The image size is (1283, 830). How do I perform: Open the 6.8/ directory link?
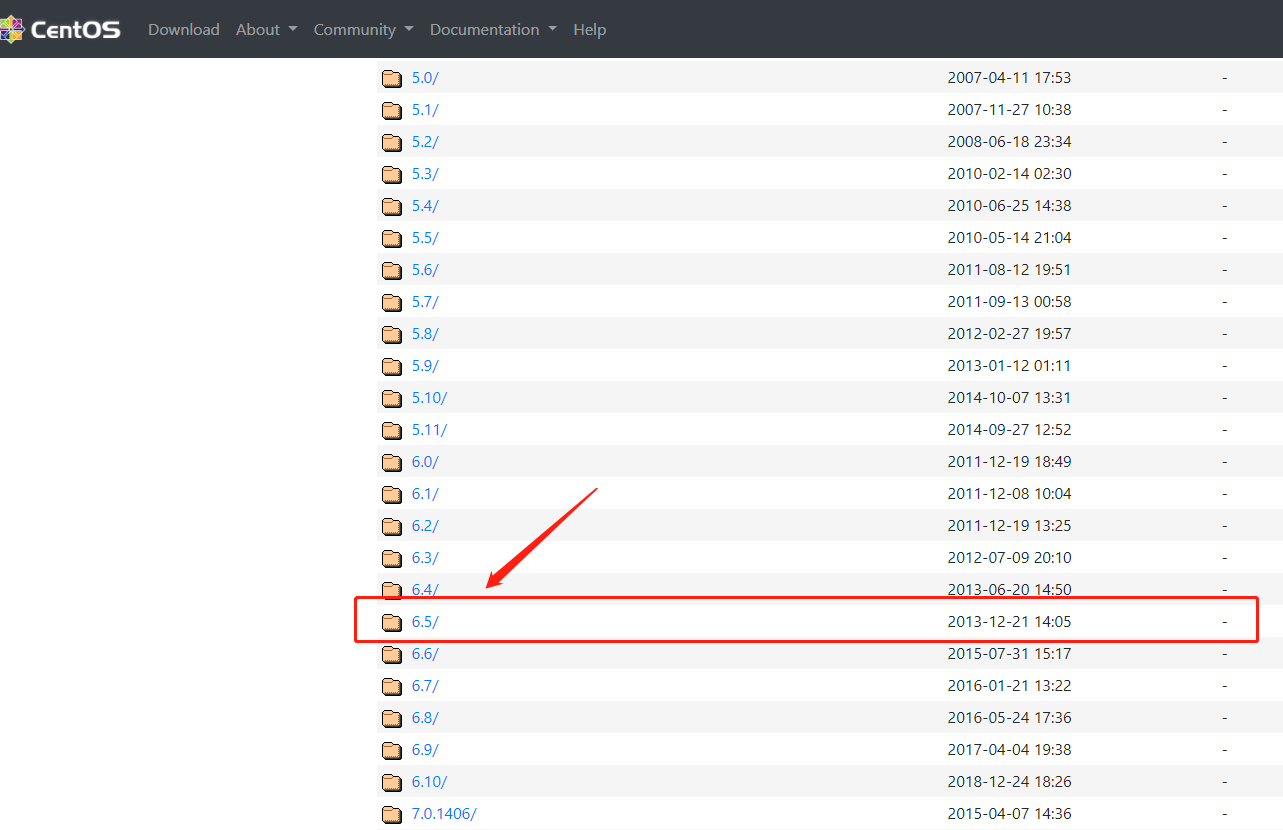coord(424,717)
